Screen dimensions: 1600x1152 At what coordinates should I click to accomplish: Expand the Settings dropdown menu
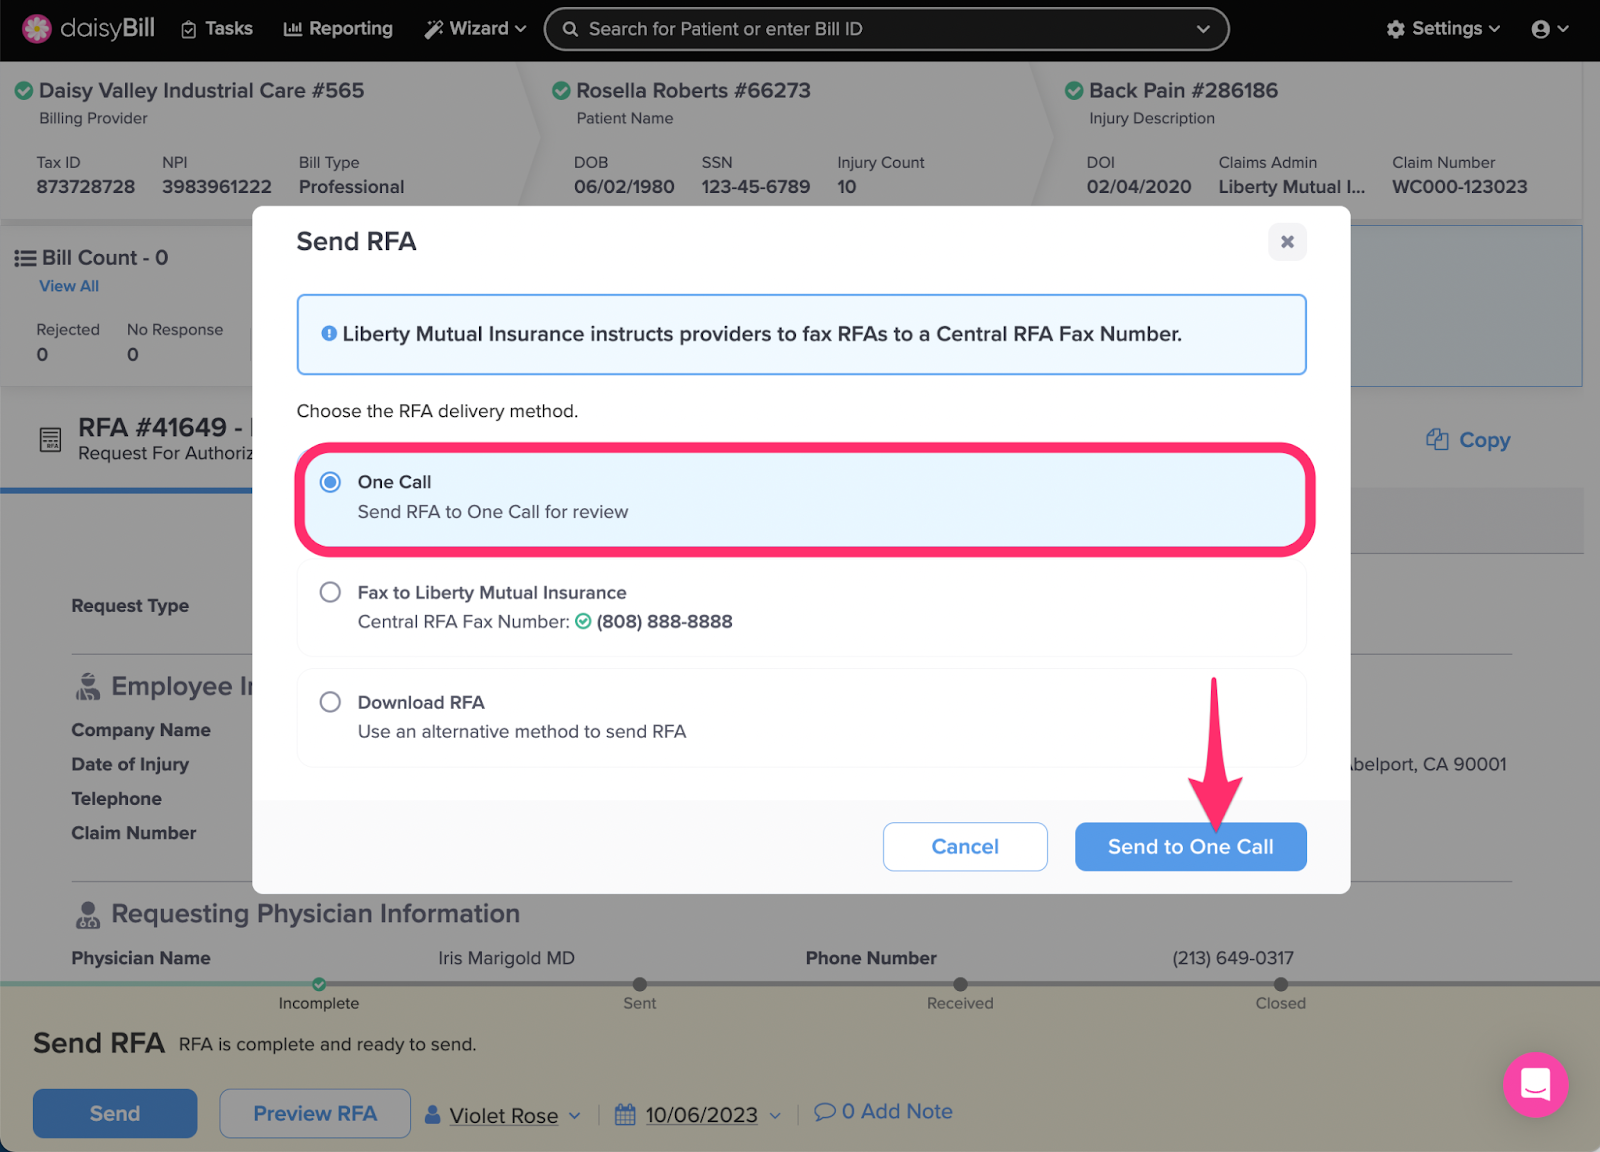click(x=1443, y=29)
